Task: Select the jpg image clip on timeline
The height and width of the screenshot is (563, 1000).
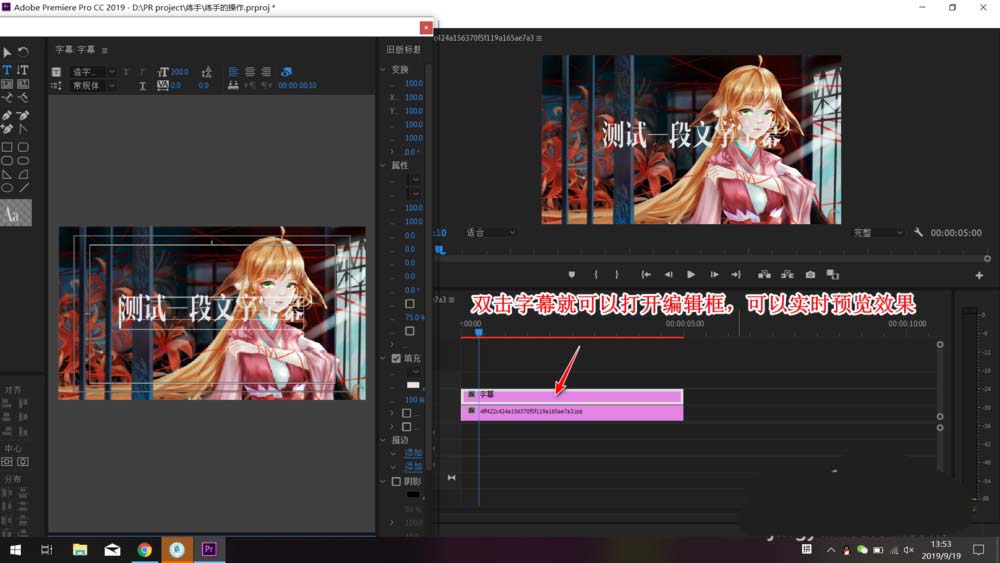Action: pos(571,412)
